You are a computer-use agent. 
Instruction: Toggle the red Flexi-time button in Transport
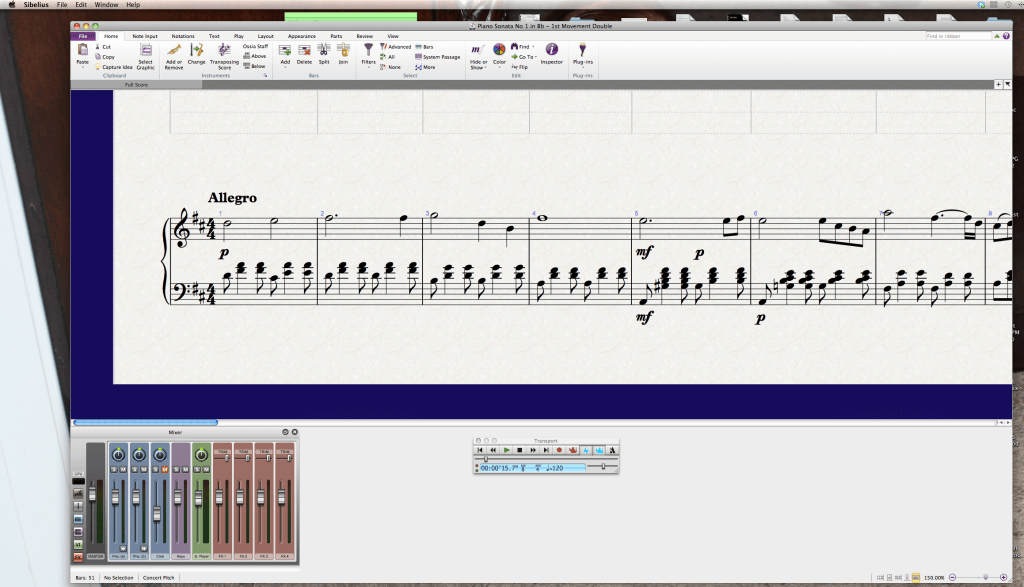573,450
